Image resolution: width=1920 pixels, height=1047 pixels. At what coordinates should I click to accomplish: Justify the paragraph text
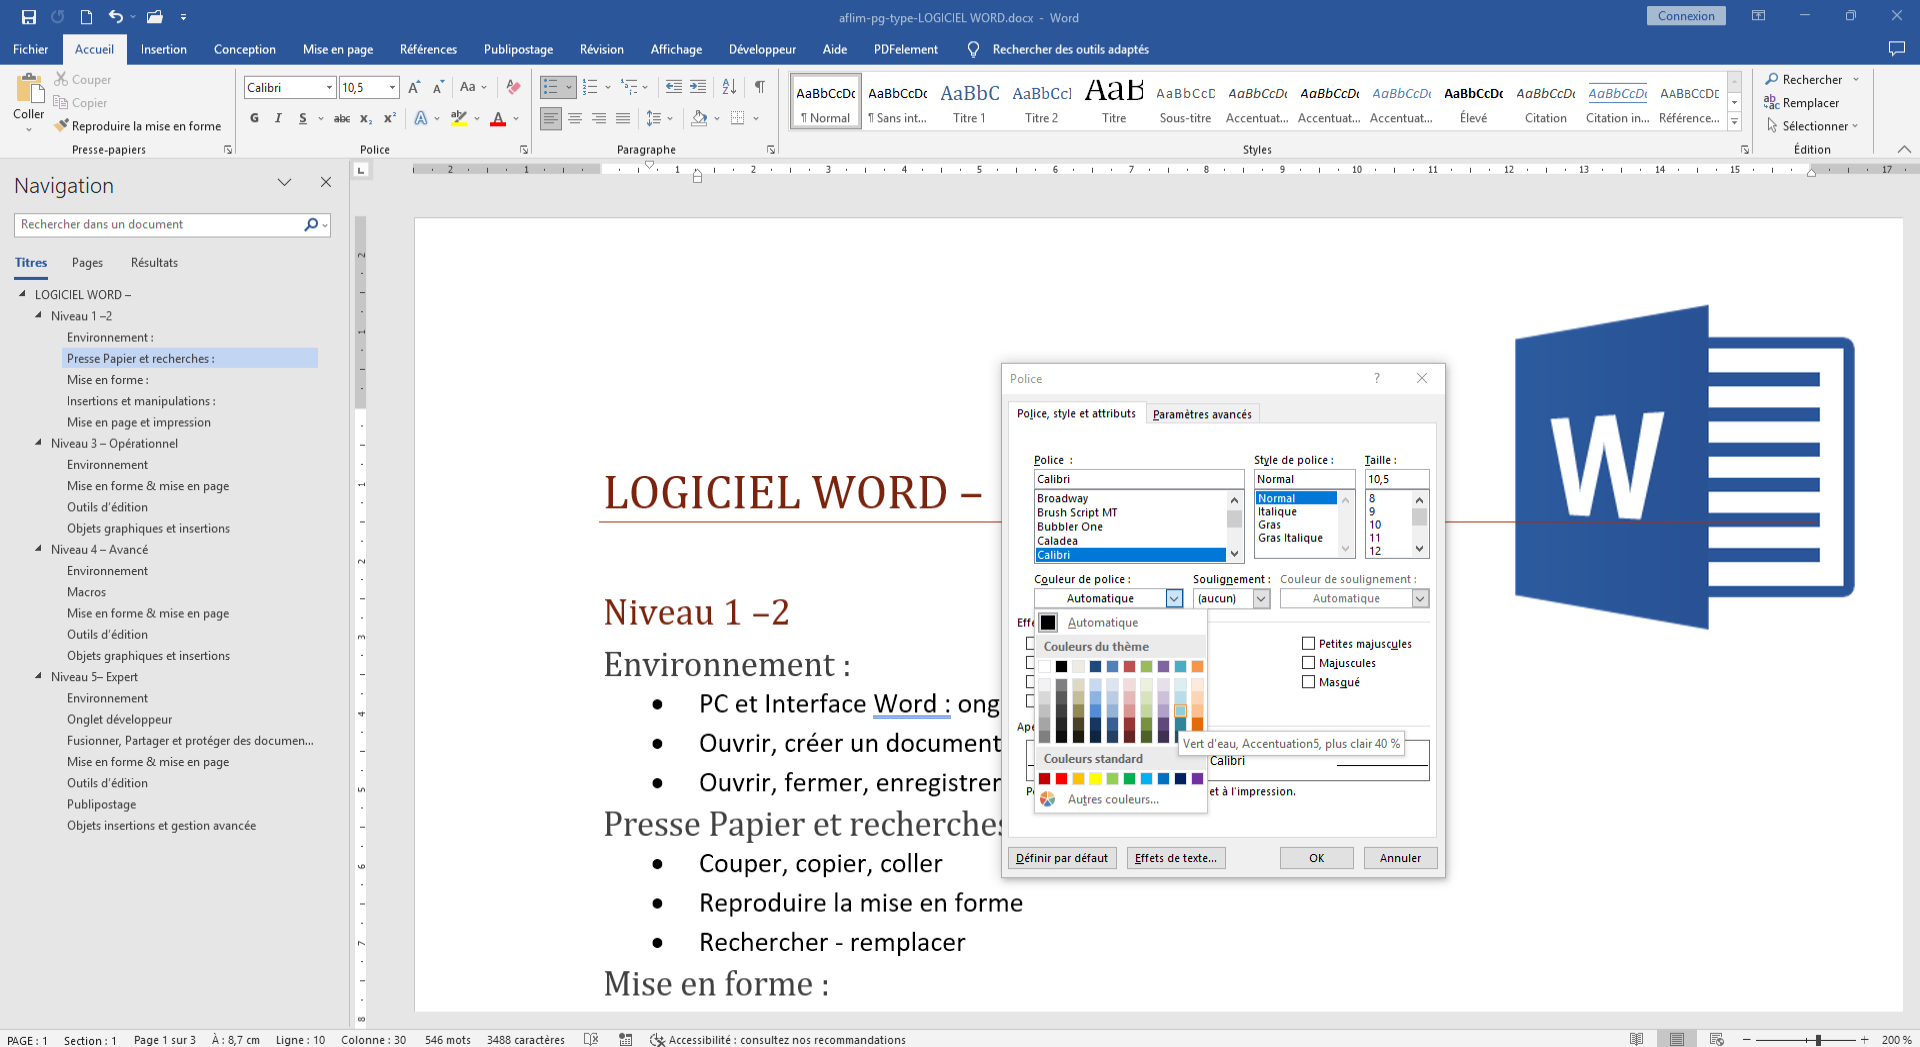(x=623, y=118)
